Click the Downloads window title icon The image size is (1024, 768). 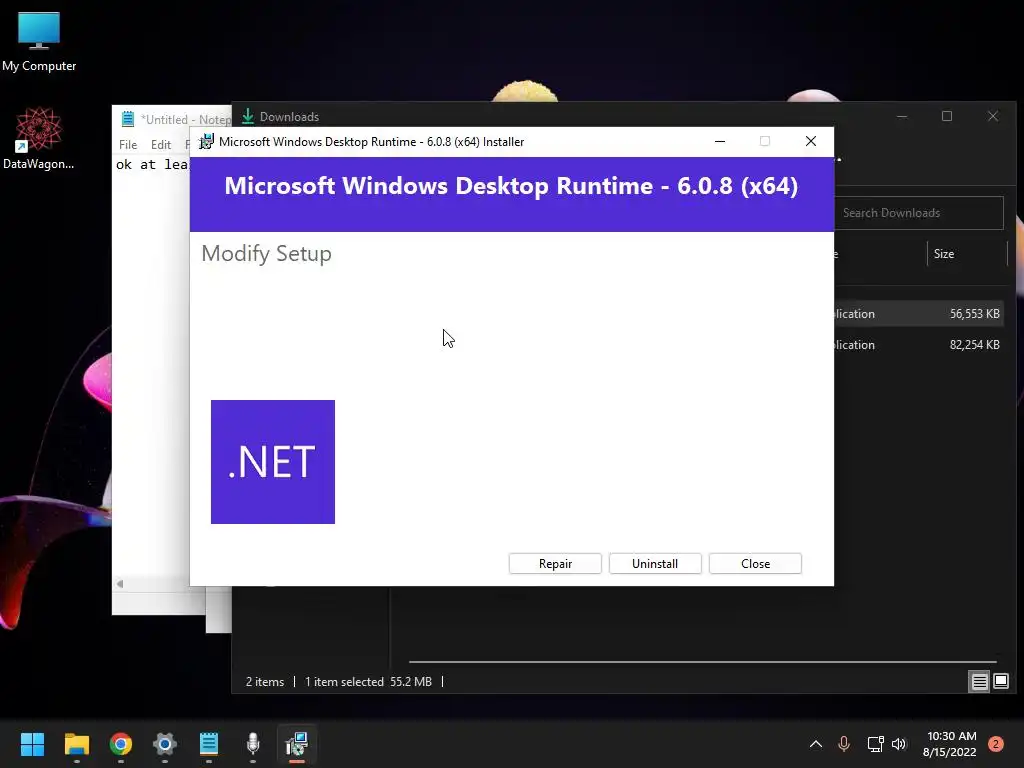(248, 116)
